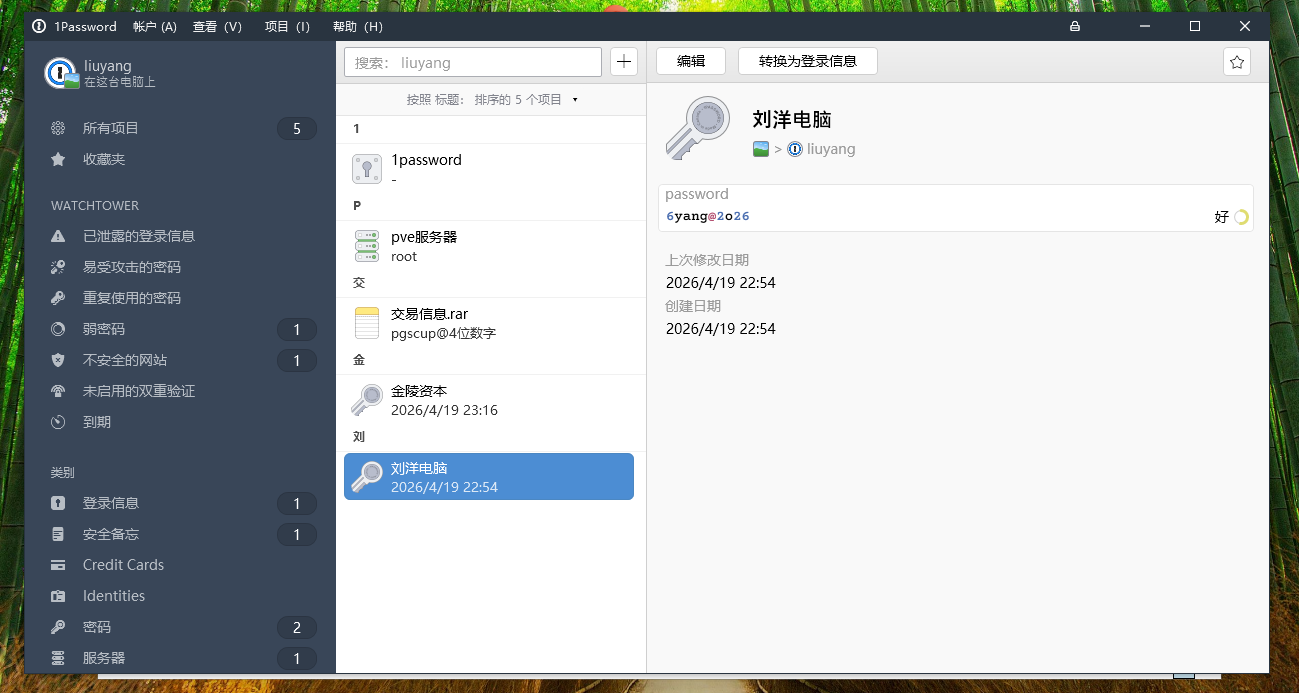
Task: Click the lock icon in title bar
Action: point(1075,26)
